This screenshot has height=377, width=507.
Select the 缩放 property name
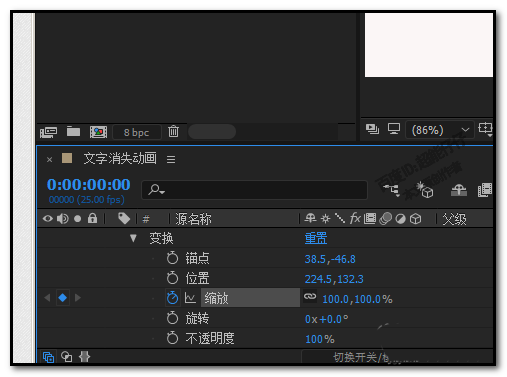[x=217, y=298]
